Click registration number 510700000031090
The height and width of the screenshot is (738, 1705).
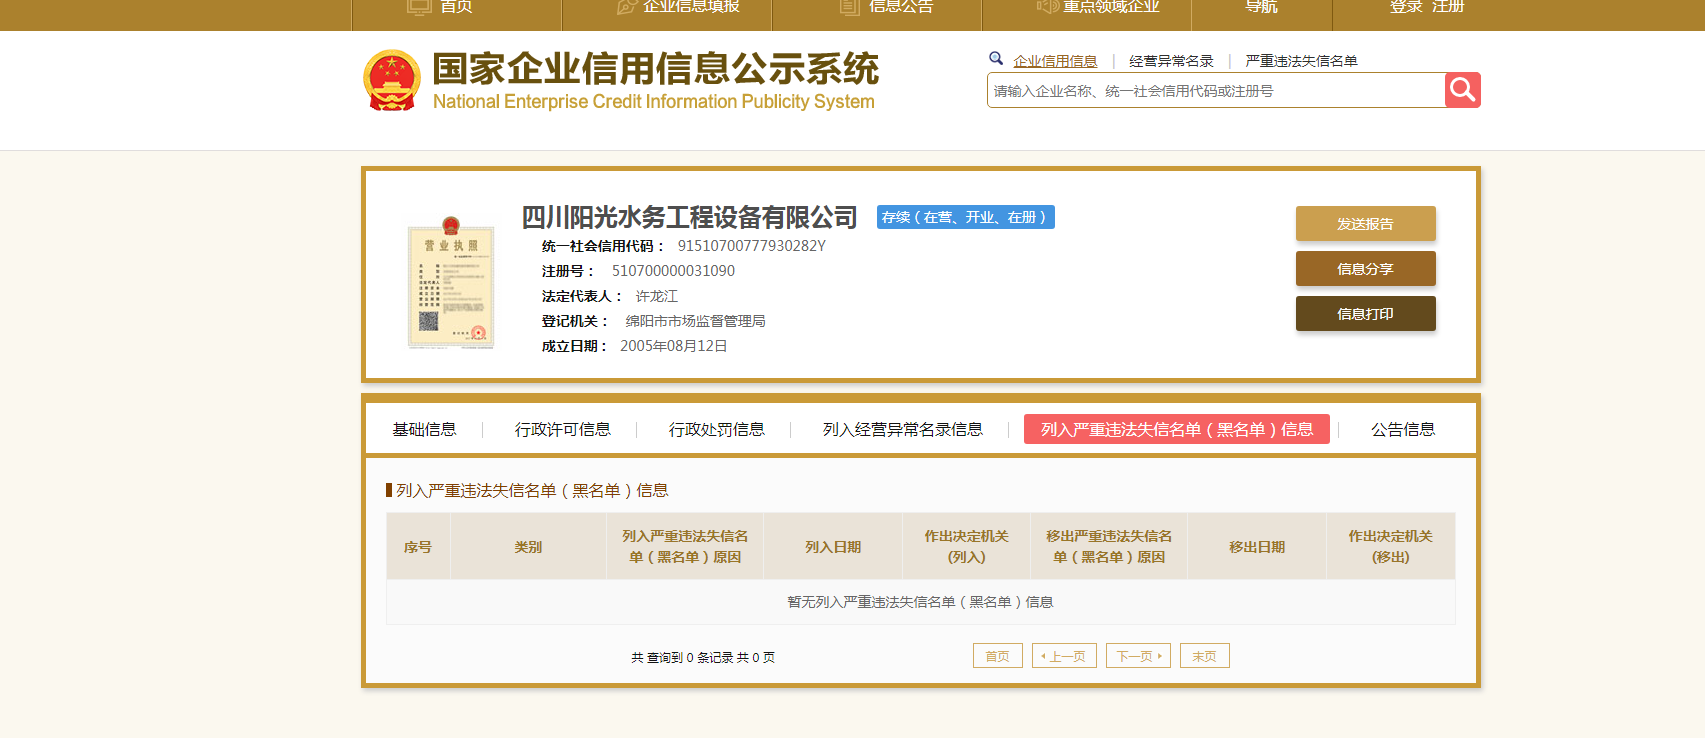click(x=673, y=271)
